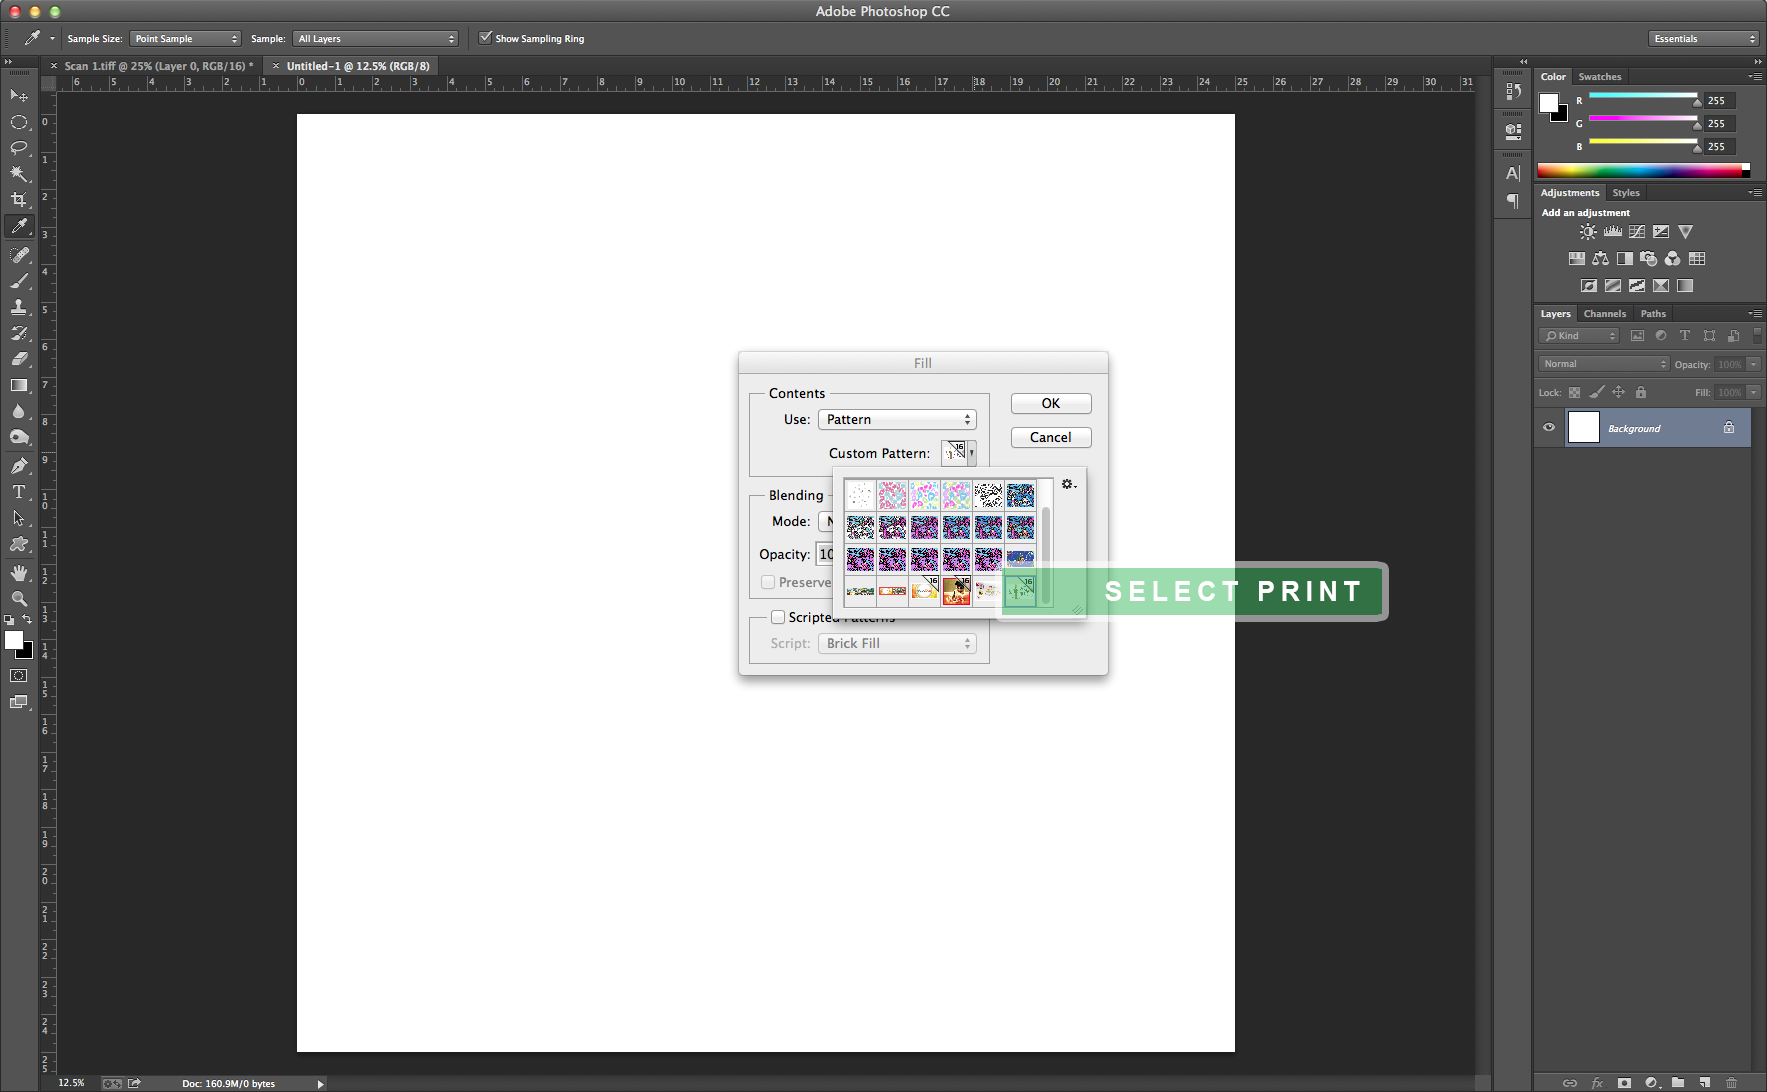Screen dimensions: 1767x1092
Task: Select the Healing Brush tool
Action: click(19, 255)
